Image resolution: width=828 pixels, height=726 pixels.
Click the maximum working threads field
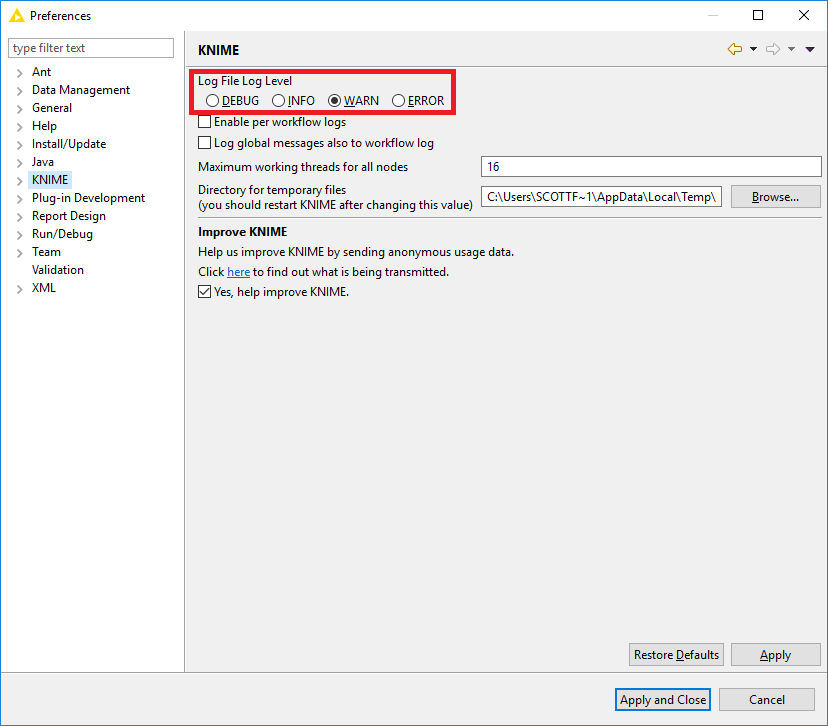(x=651, y=167)
